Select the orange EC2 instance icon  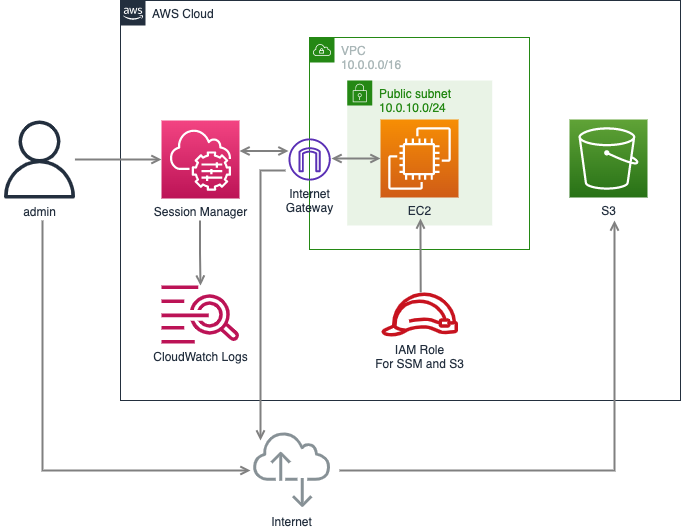pyautogui.click(x=420, y=159)
